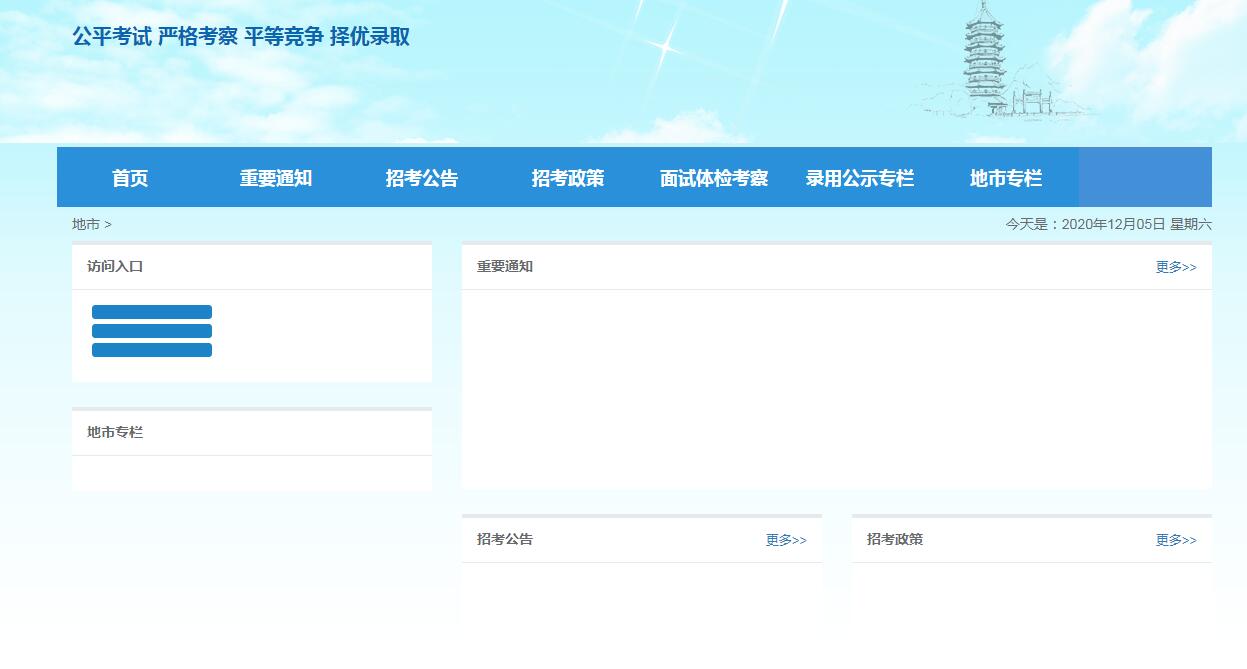Click the 地市专栏 sidebar panel heading
The height and width of the screenshot is (669, 1247).
tap(115, 432)
